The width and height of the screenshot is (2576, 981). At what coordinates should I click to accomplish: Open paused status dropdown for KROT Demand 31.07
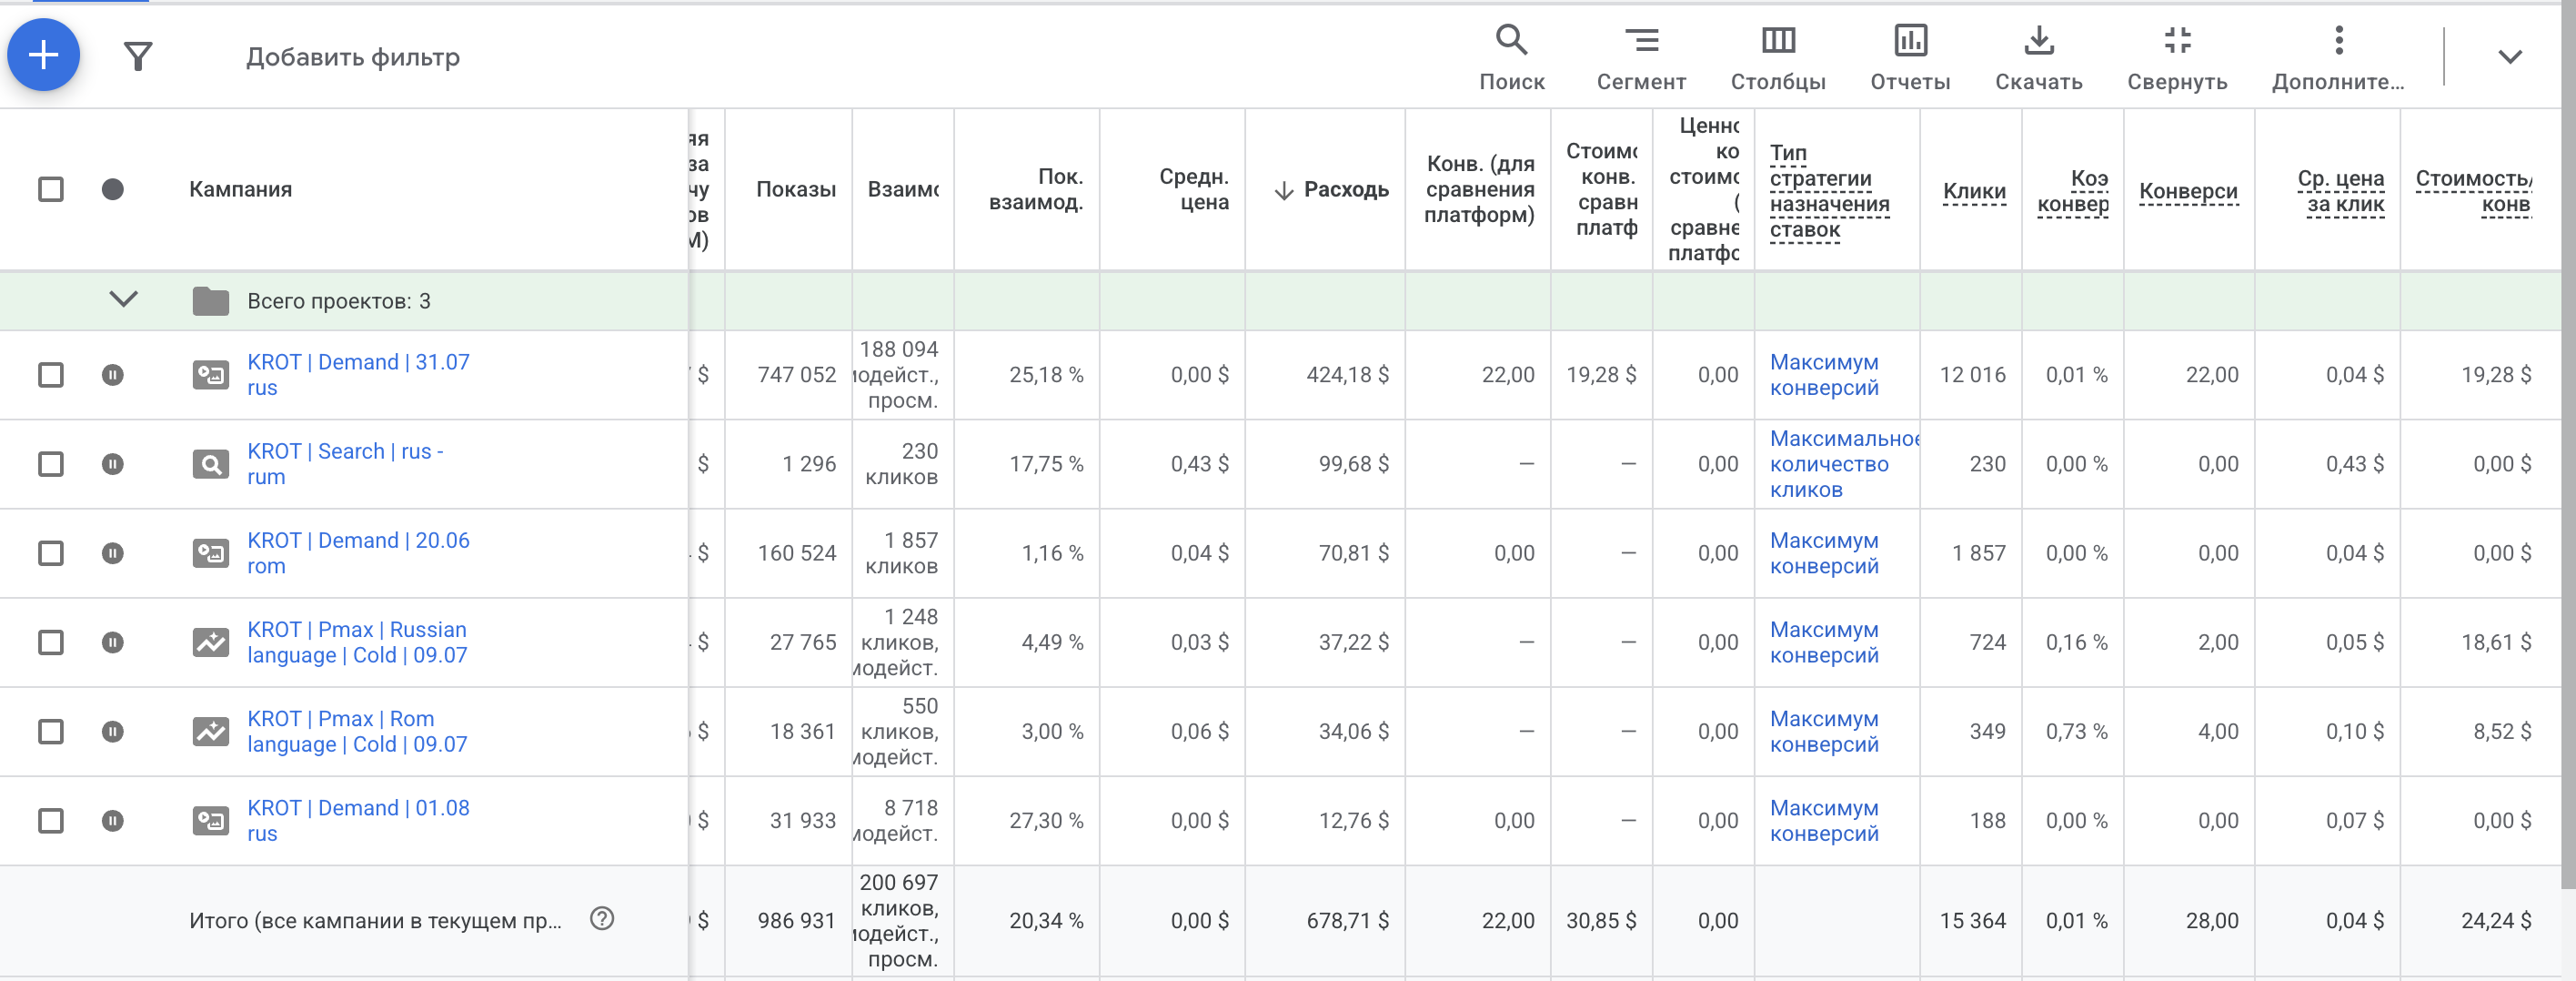click(x=113, y=375)
